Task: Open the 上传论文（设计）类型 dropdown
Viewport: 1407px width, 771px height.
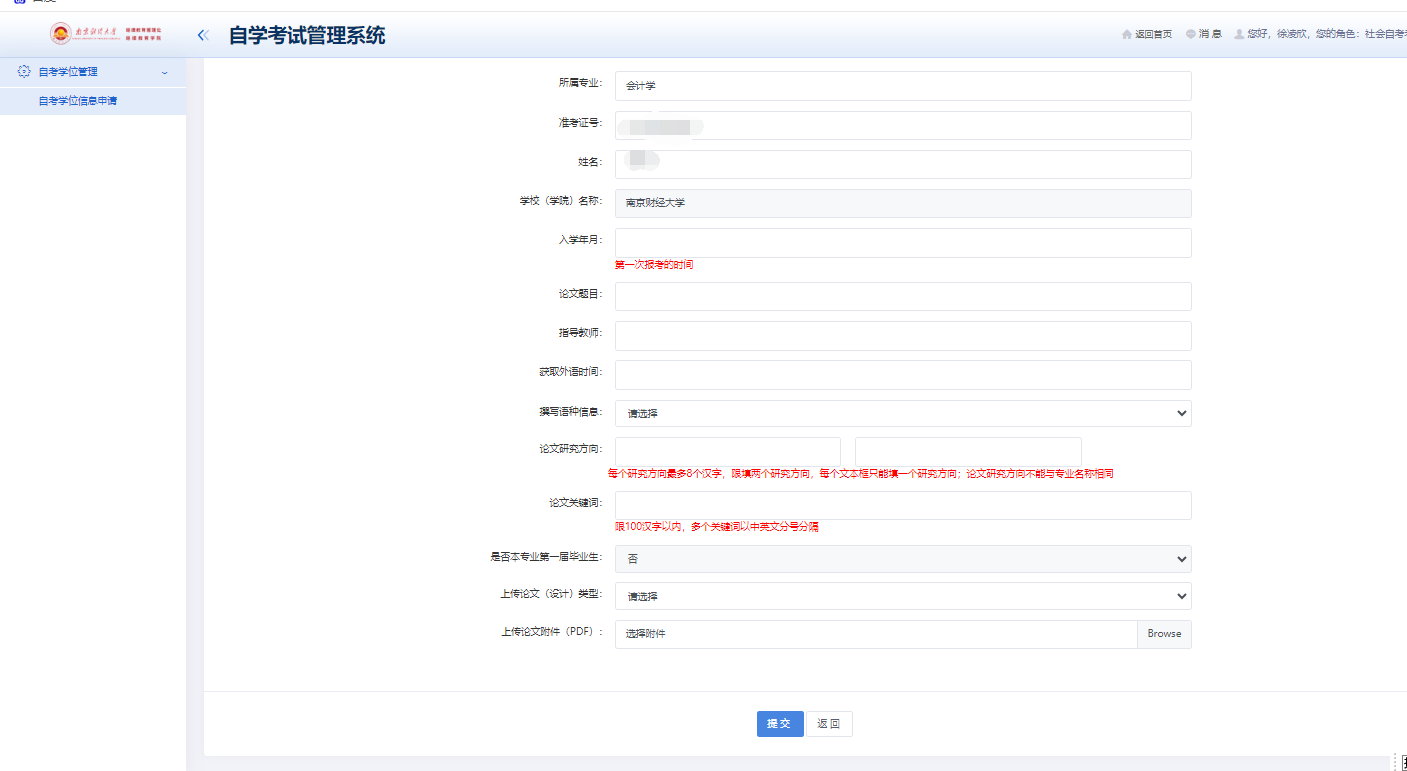Action: 900,596
